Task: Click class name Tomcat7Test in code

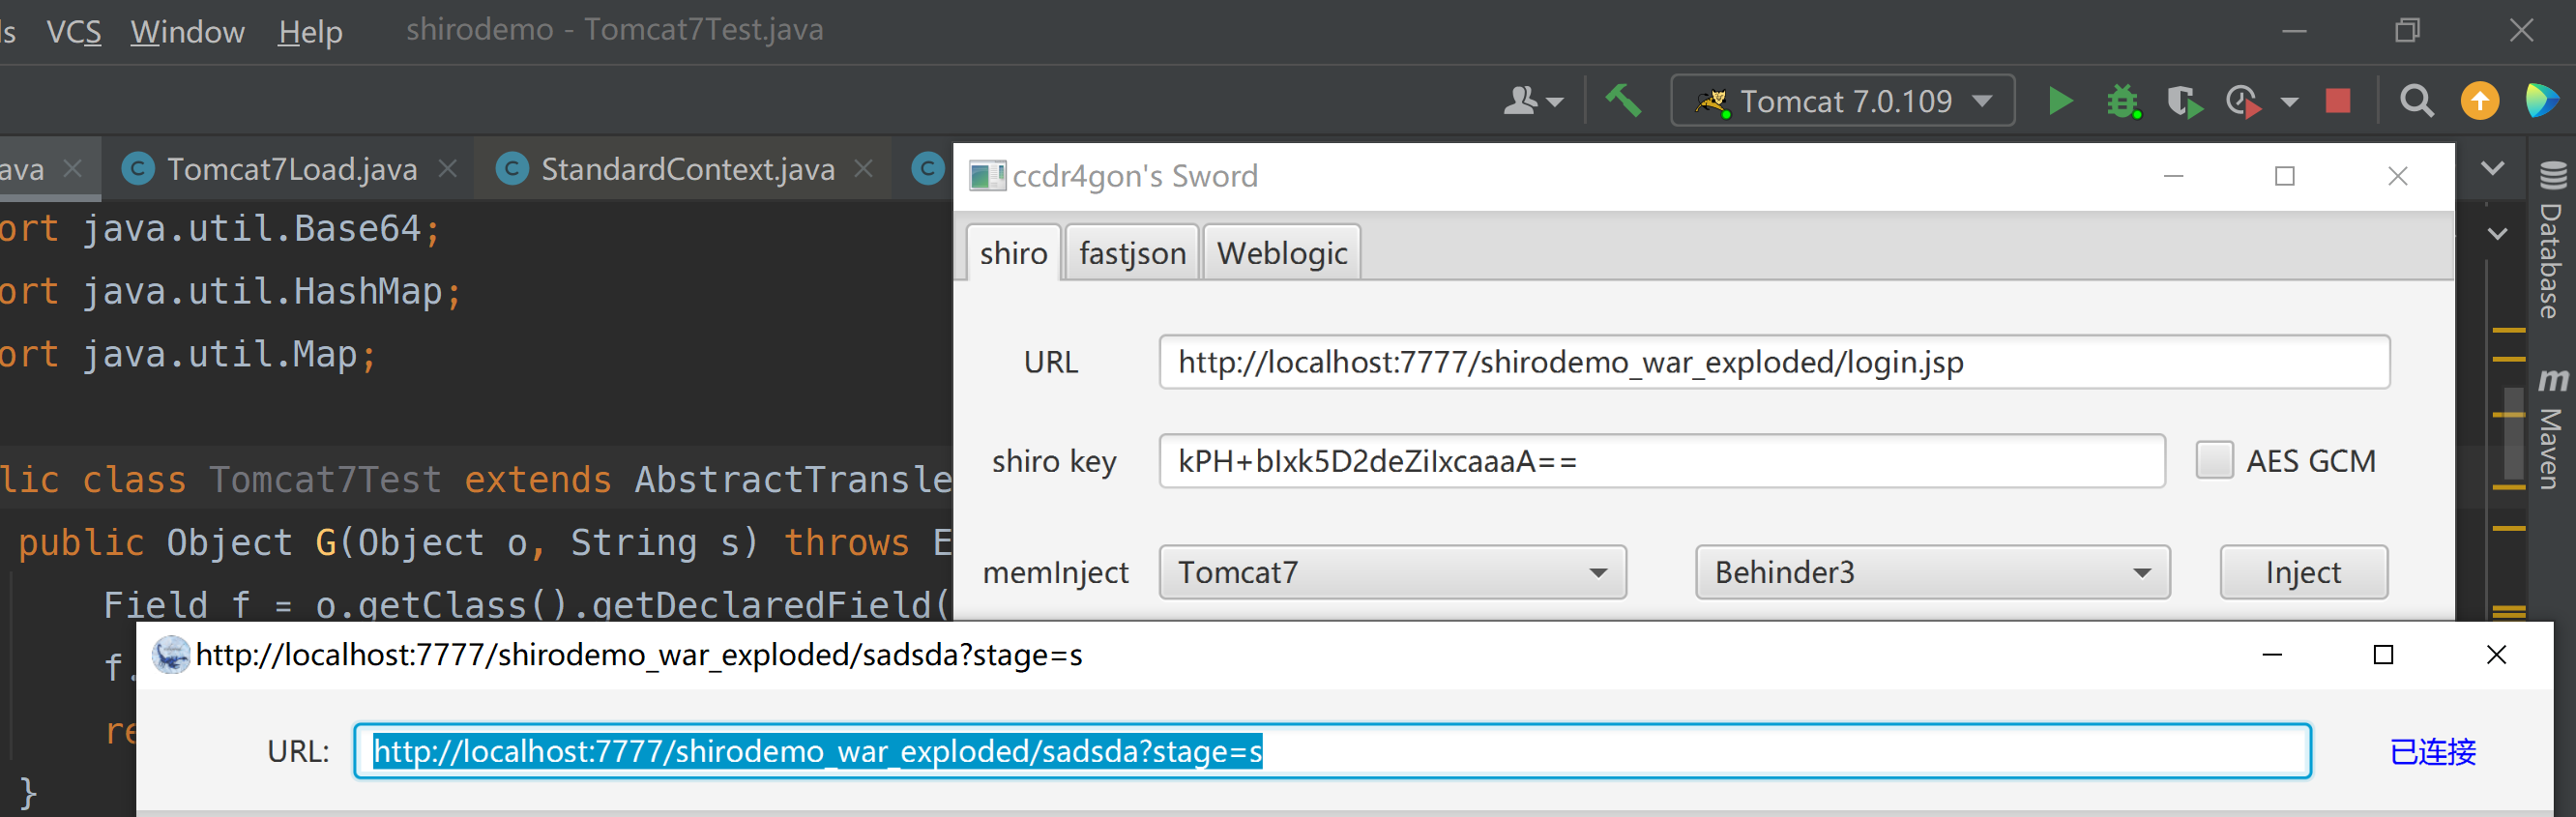Action: tap(324, 480)
